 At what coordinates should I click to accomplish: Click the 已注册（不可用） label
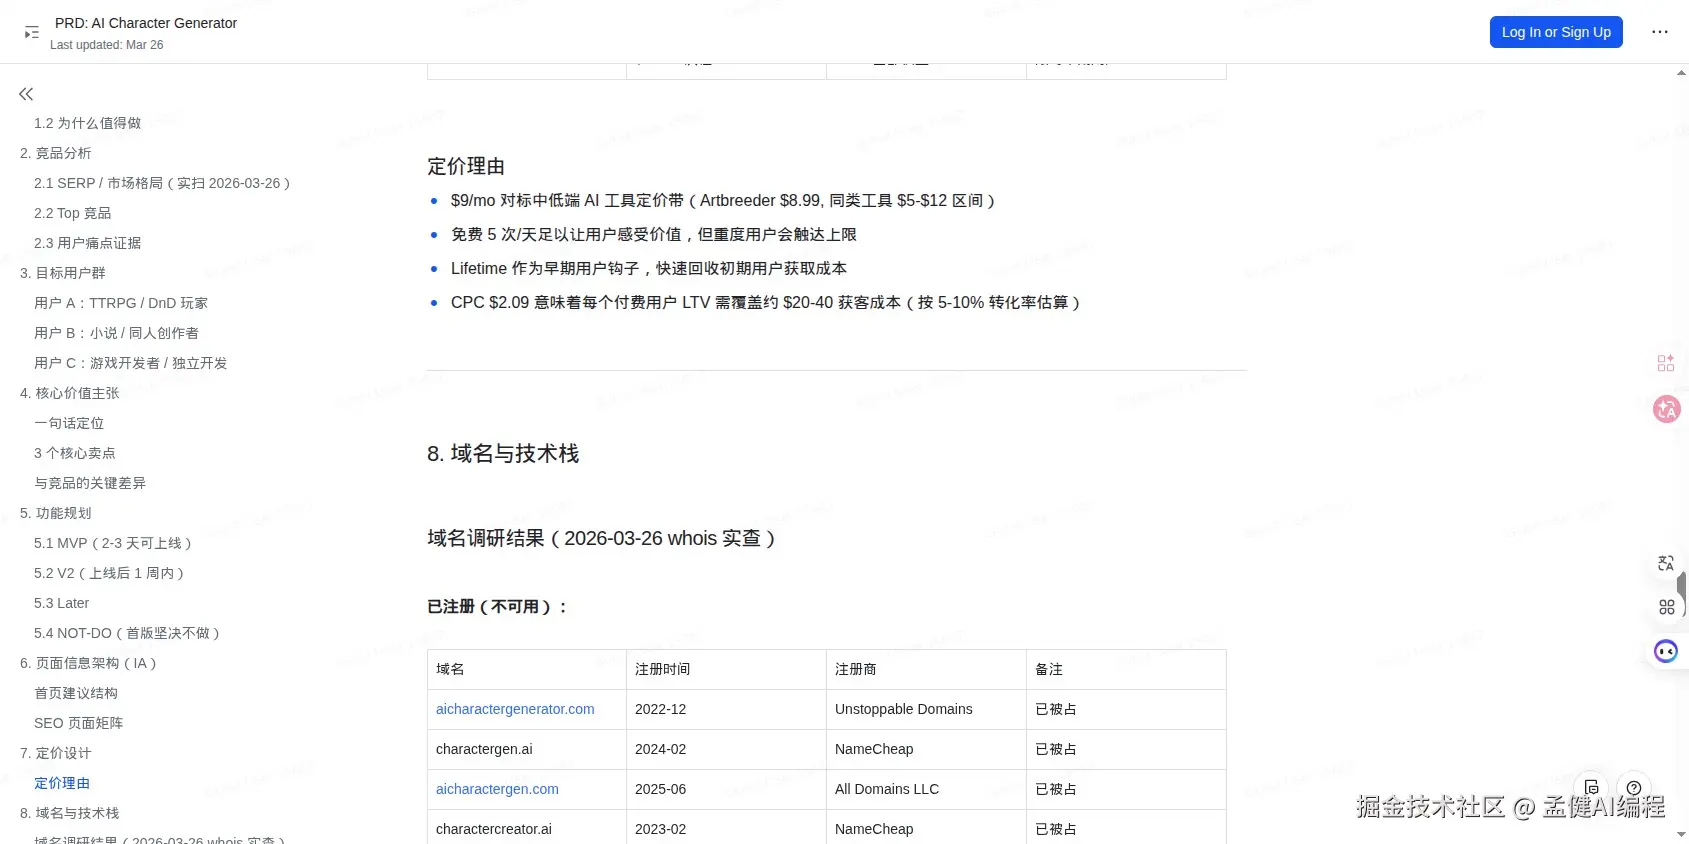click(x=497, y=607)
